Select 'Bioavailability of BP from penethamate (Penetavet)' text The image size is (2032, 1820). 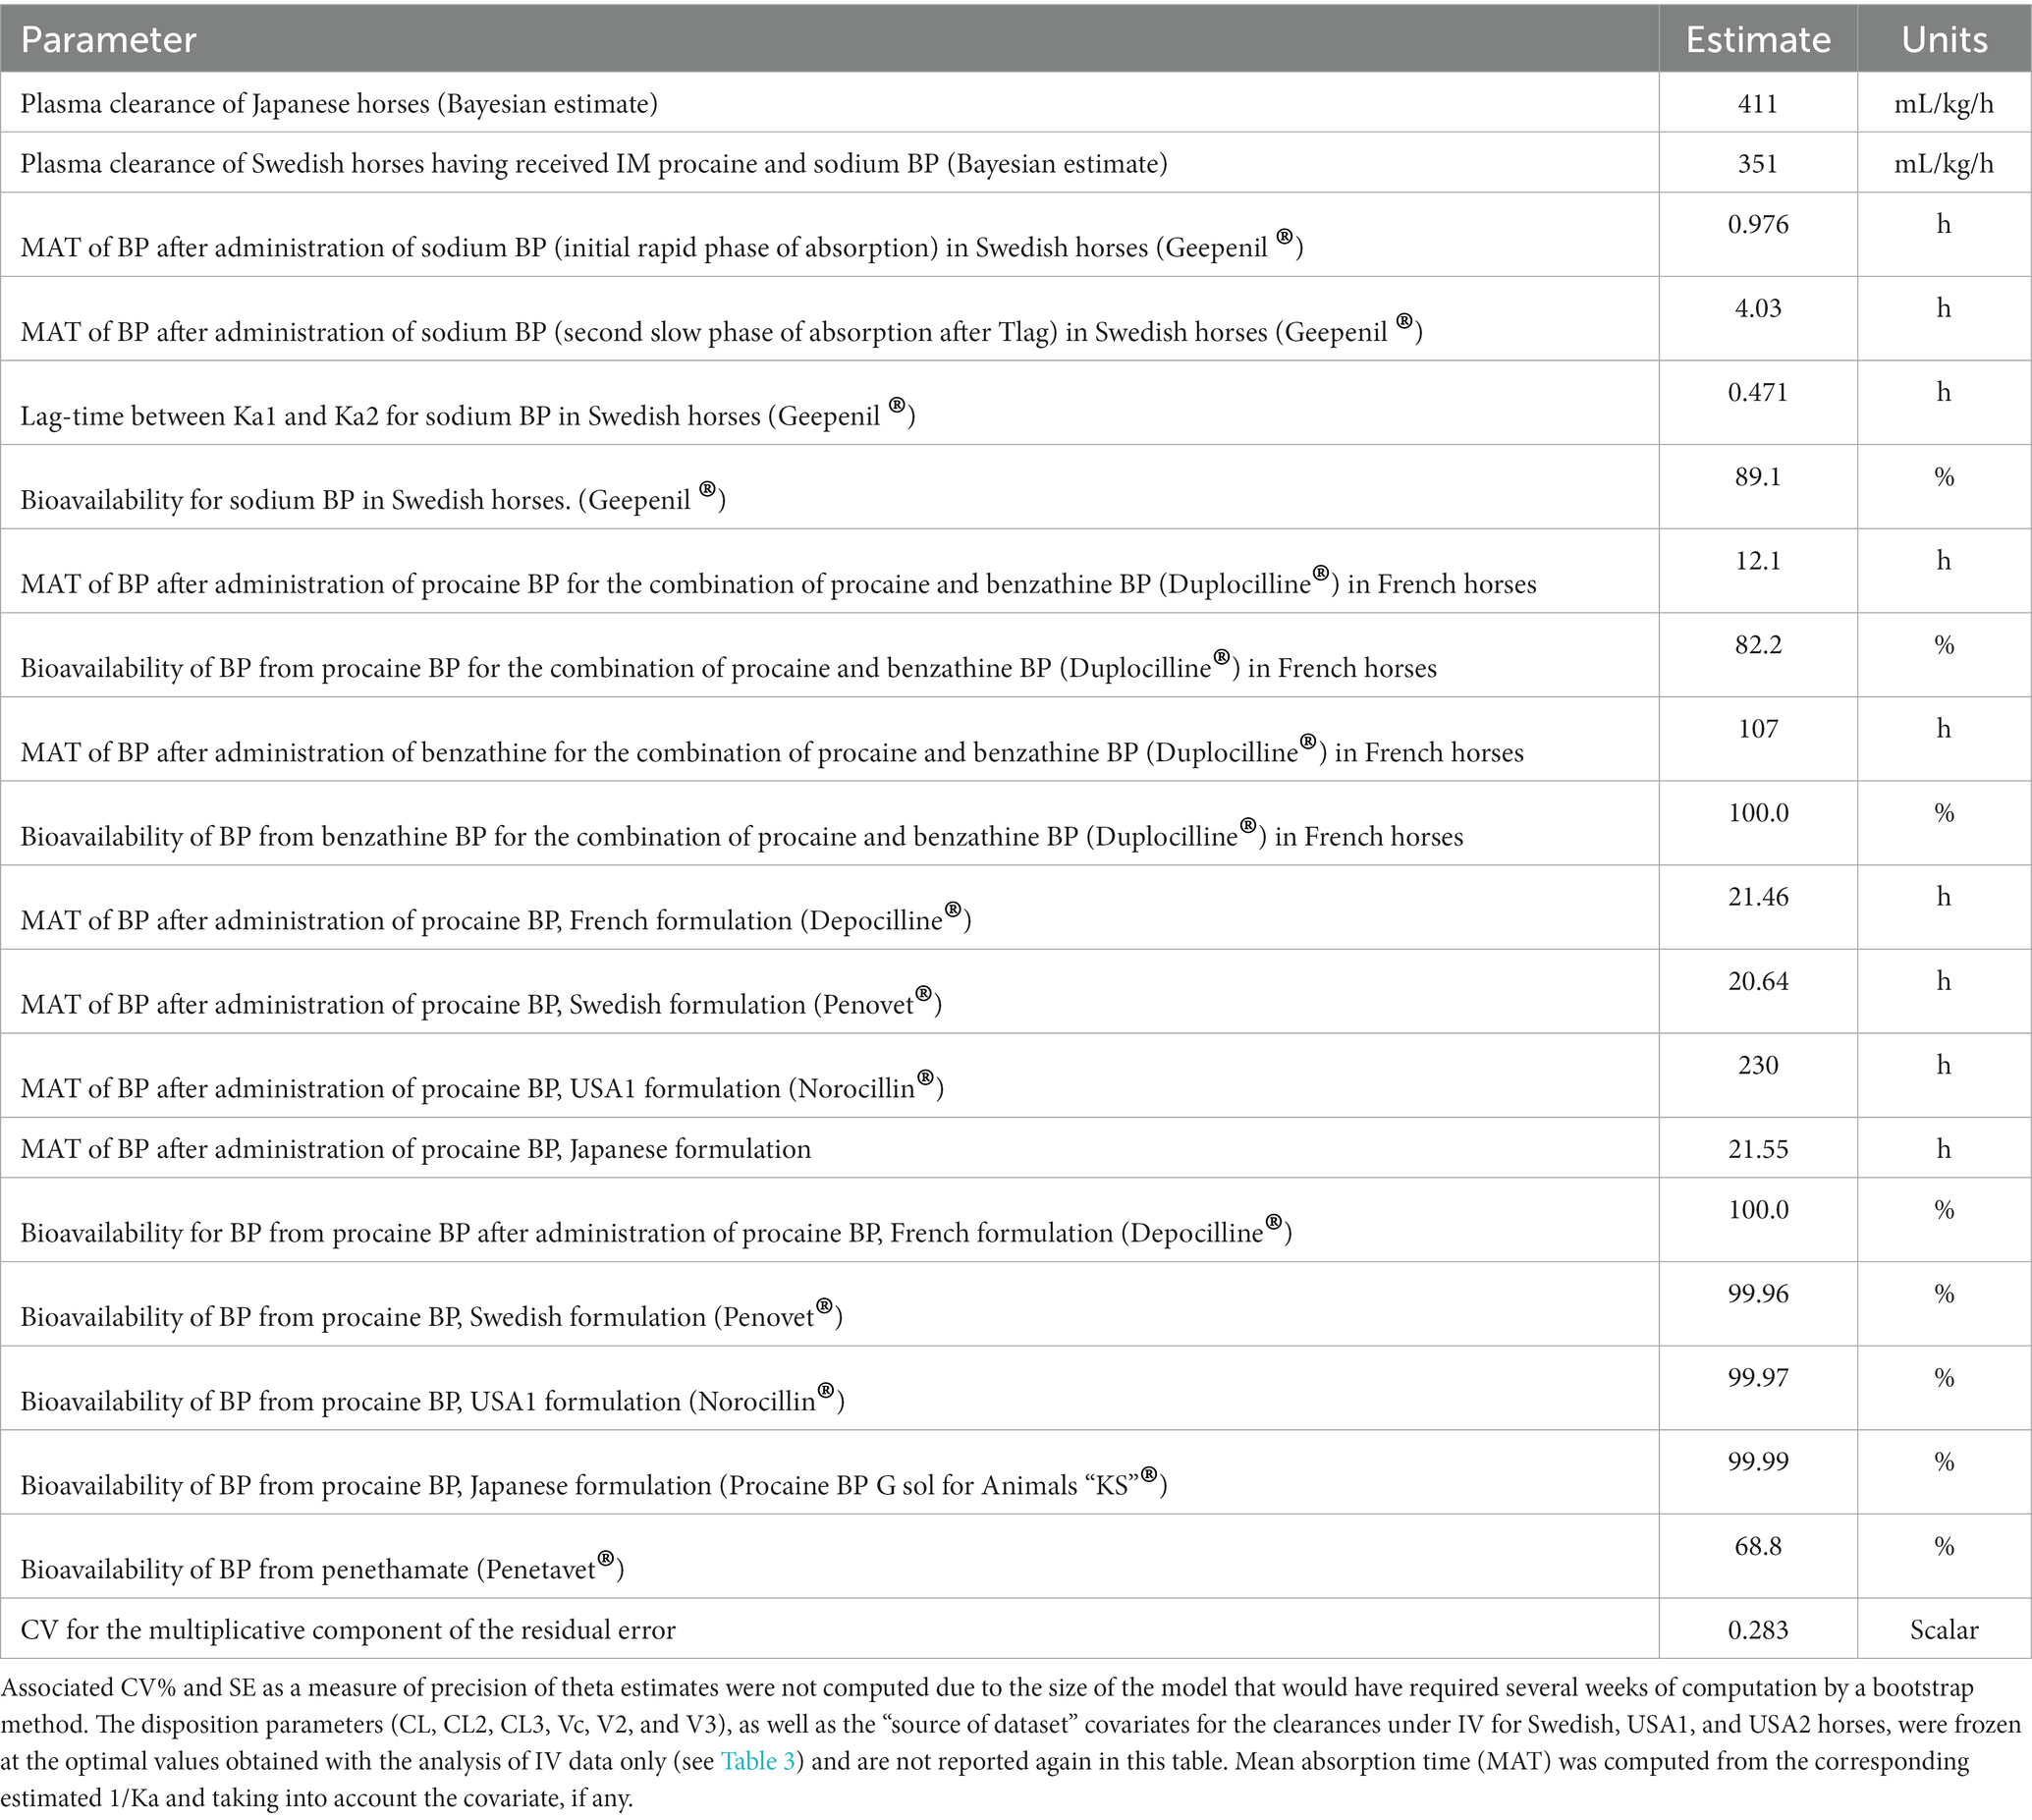[x=322, y=1567]
